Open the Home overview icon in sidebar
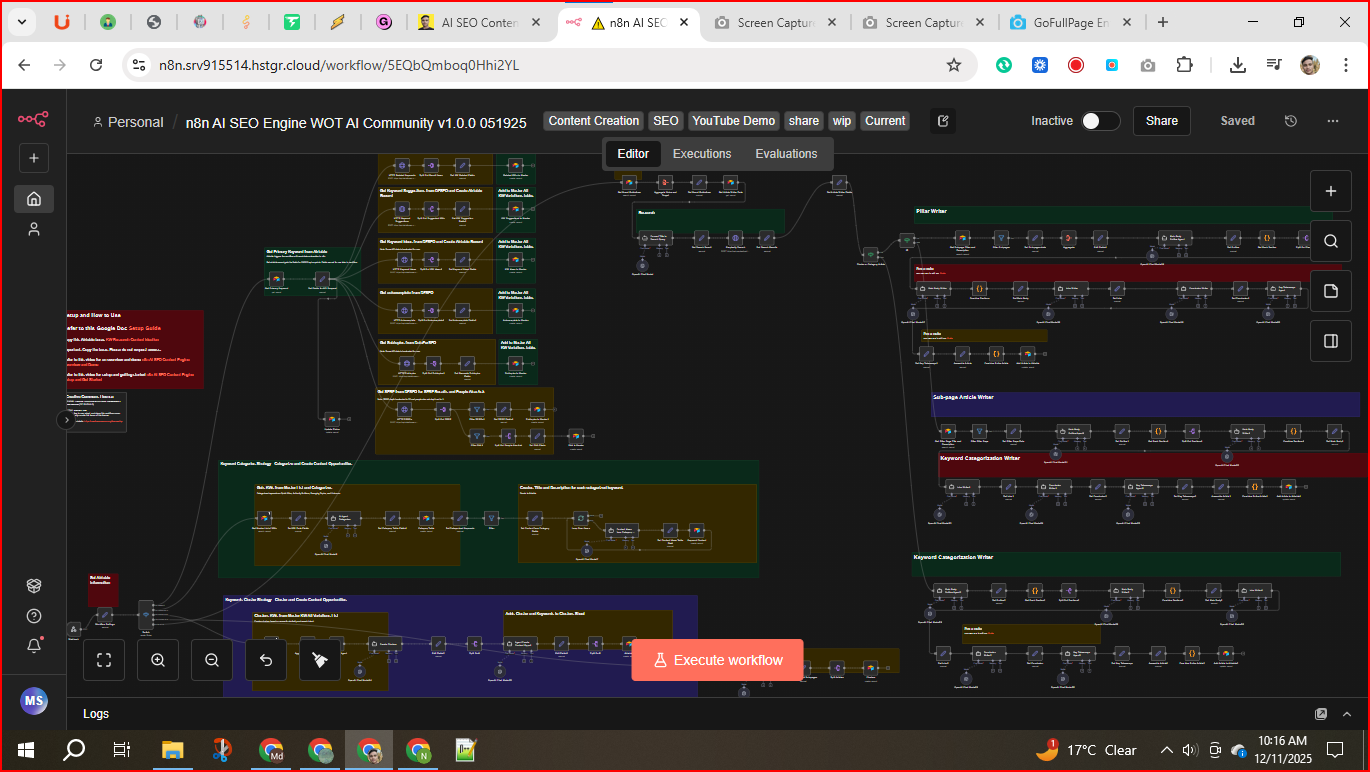Image resolution: width=1370 pixels, height=772 pixels. [x=33, y=199]
